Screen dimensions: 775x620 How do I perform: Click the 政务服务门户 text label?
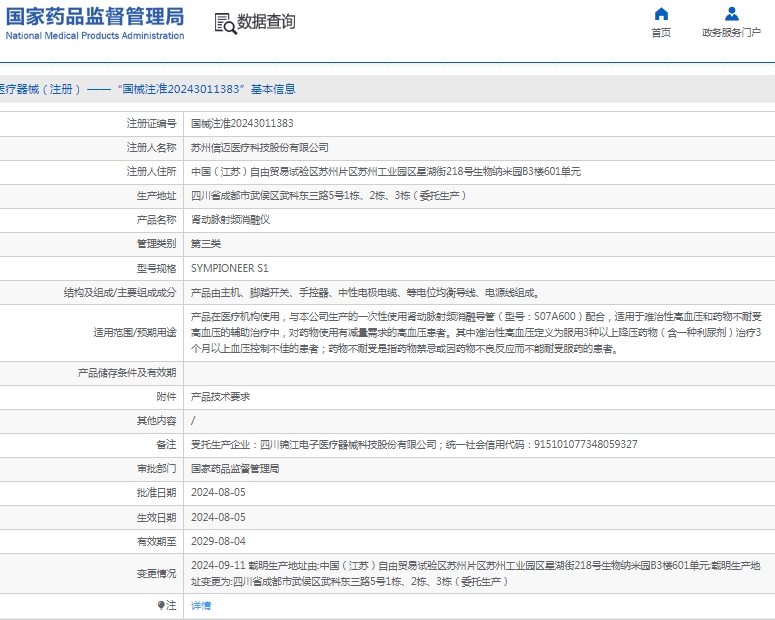pyautogui.click(x=732, y=33)
